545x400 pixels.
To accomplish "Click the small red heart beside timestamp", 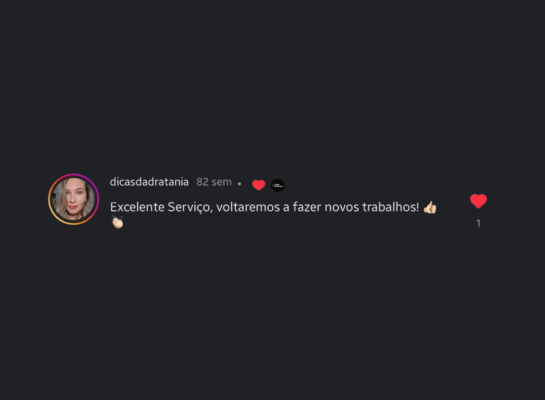I will point(259,185).
